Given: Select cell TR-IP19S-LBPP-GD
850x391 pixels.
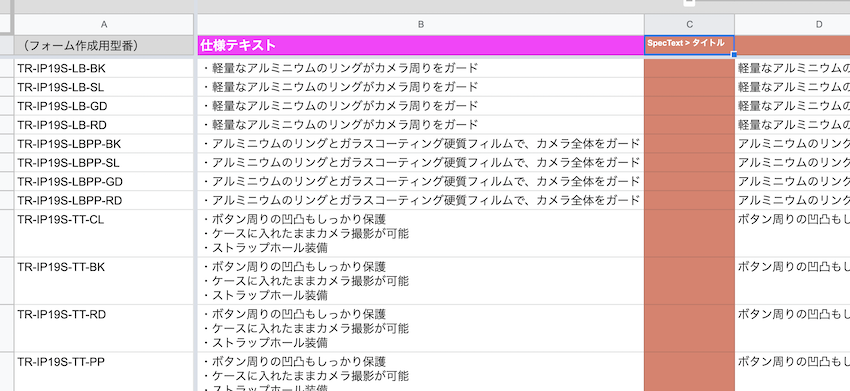Looking at the screenshot, I should click(104, 182).
